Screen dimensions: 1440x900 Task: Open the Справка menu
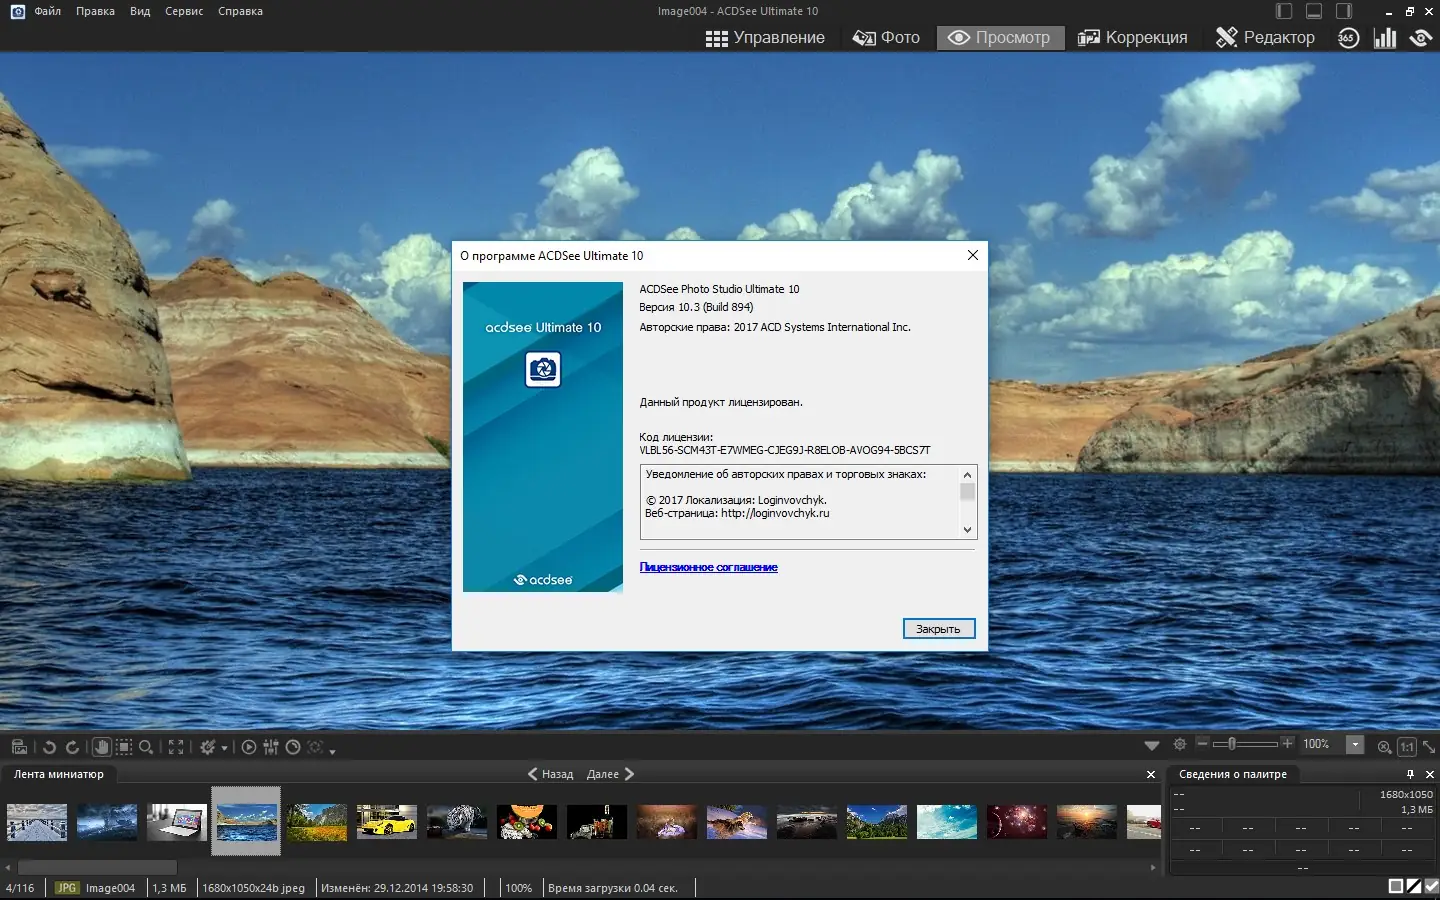240,11
